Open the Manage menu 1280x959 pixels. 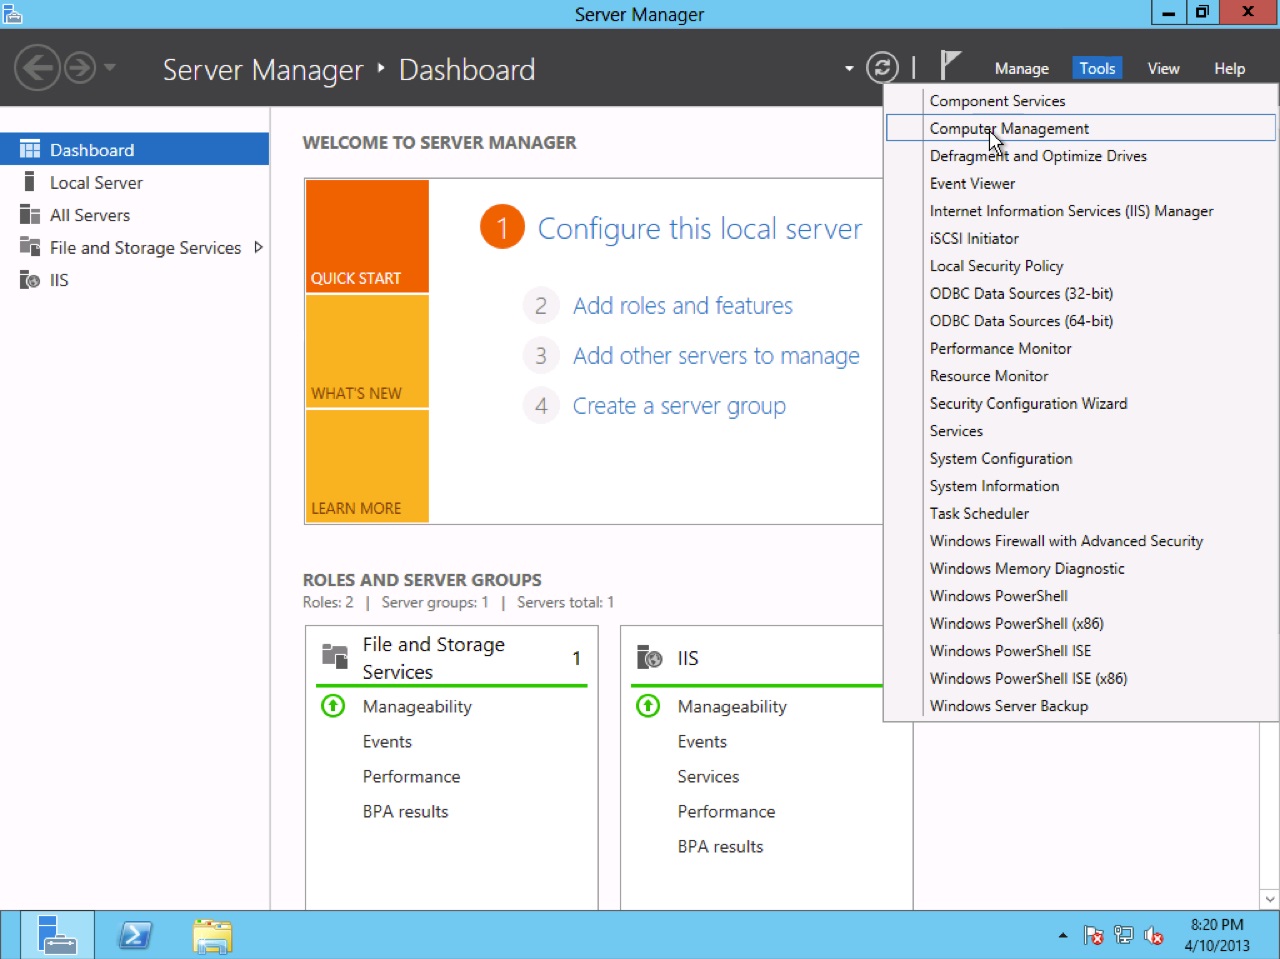click(1020, 67)
